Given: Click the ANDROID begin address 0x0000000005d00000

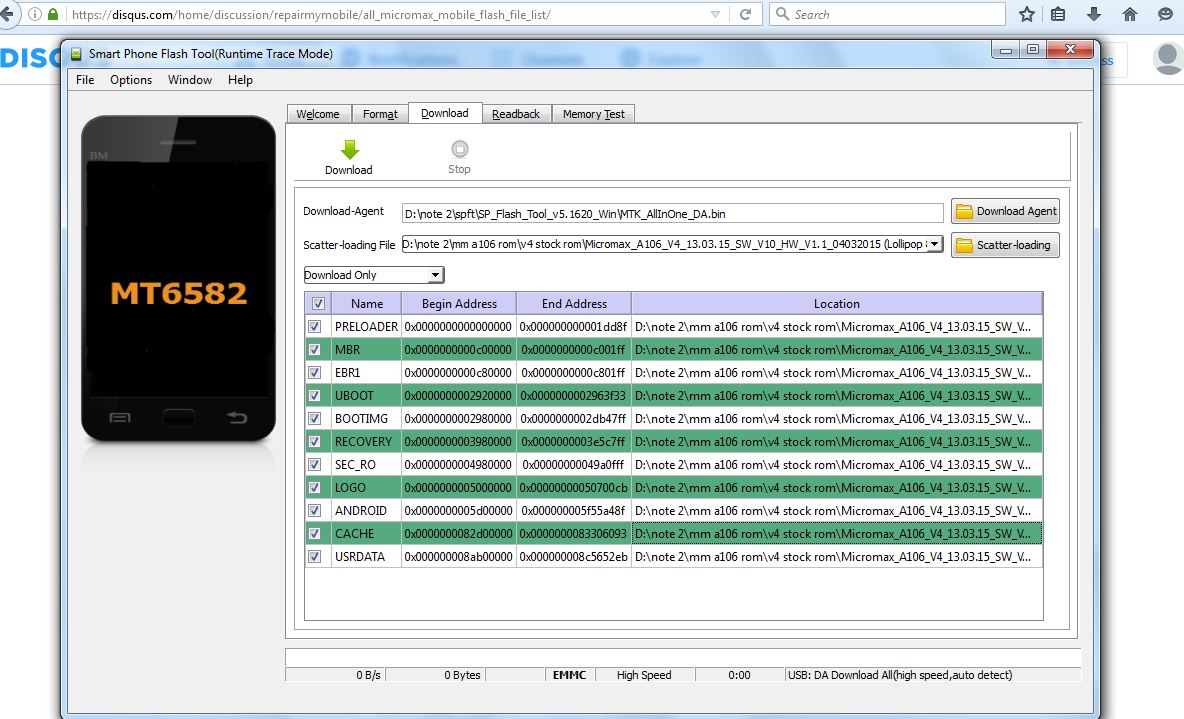Looking at the screenshot, I should [x=459, y=511].
